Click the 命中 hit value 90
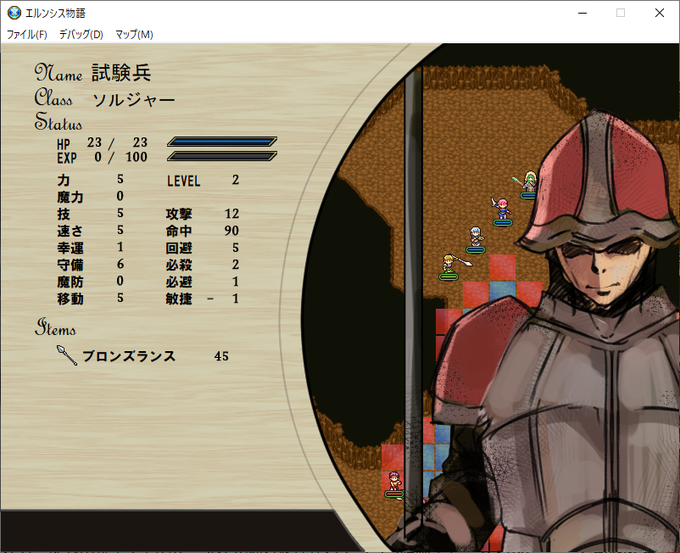Screen dimensions: 680x553 [232, 231]
